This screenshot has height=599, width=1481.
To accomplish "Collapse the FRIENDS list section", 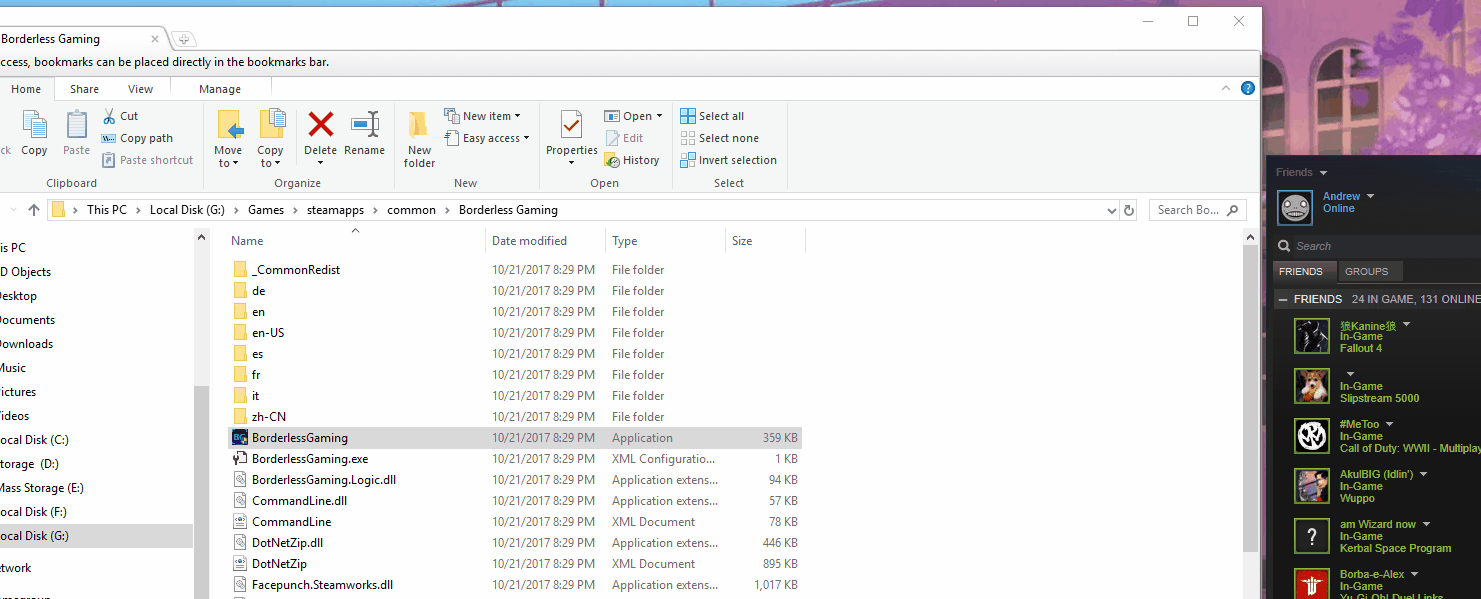I will (1283, 299).
